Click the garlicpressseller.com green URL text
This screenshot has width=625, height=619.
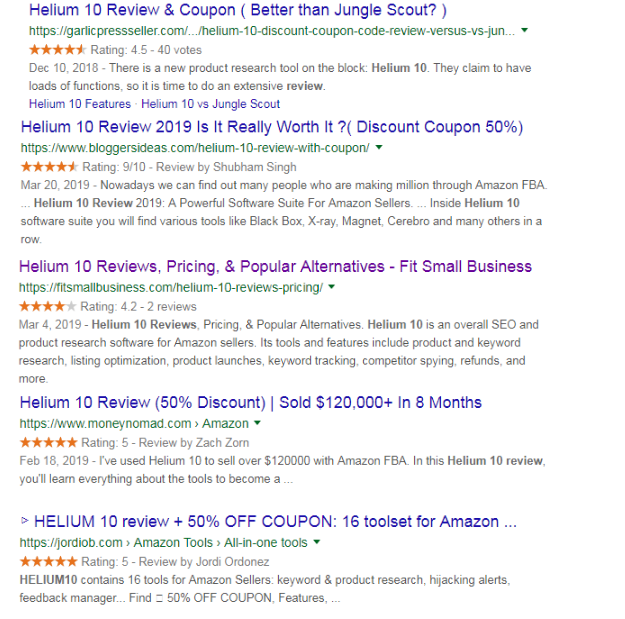click(272, 31)
